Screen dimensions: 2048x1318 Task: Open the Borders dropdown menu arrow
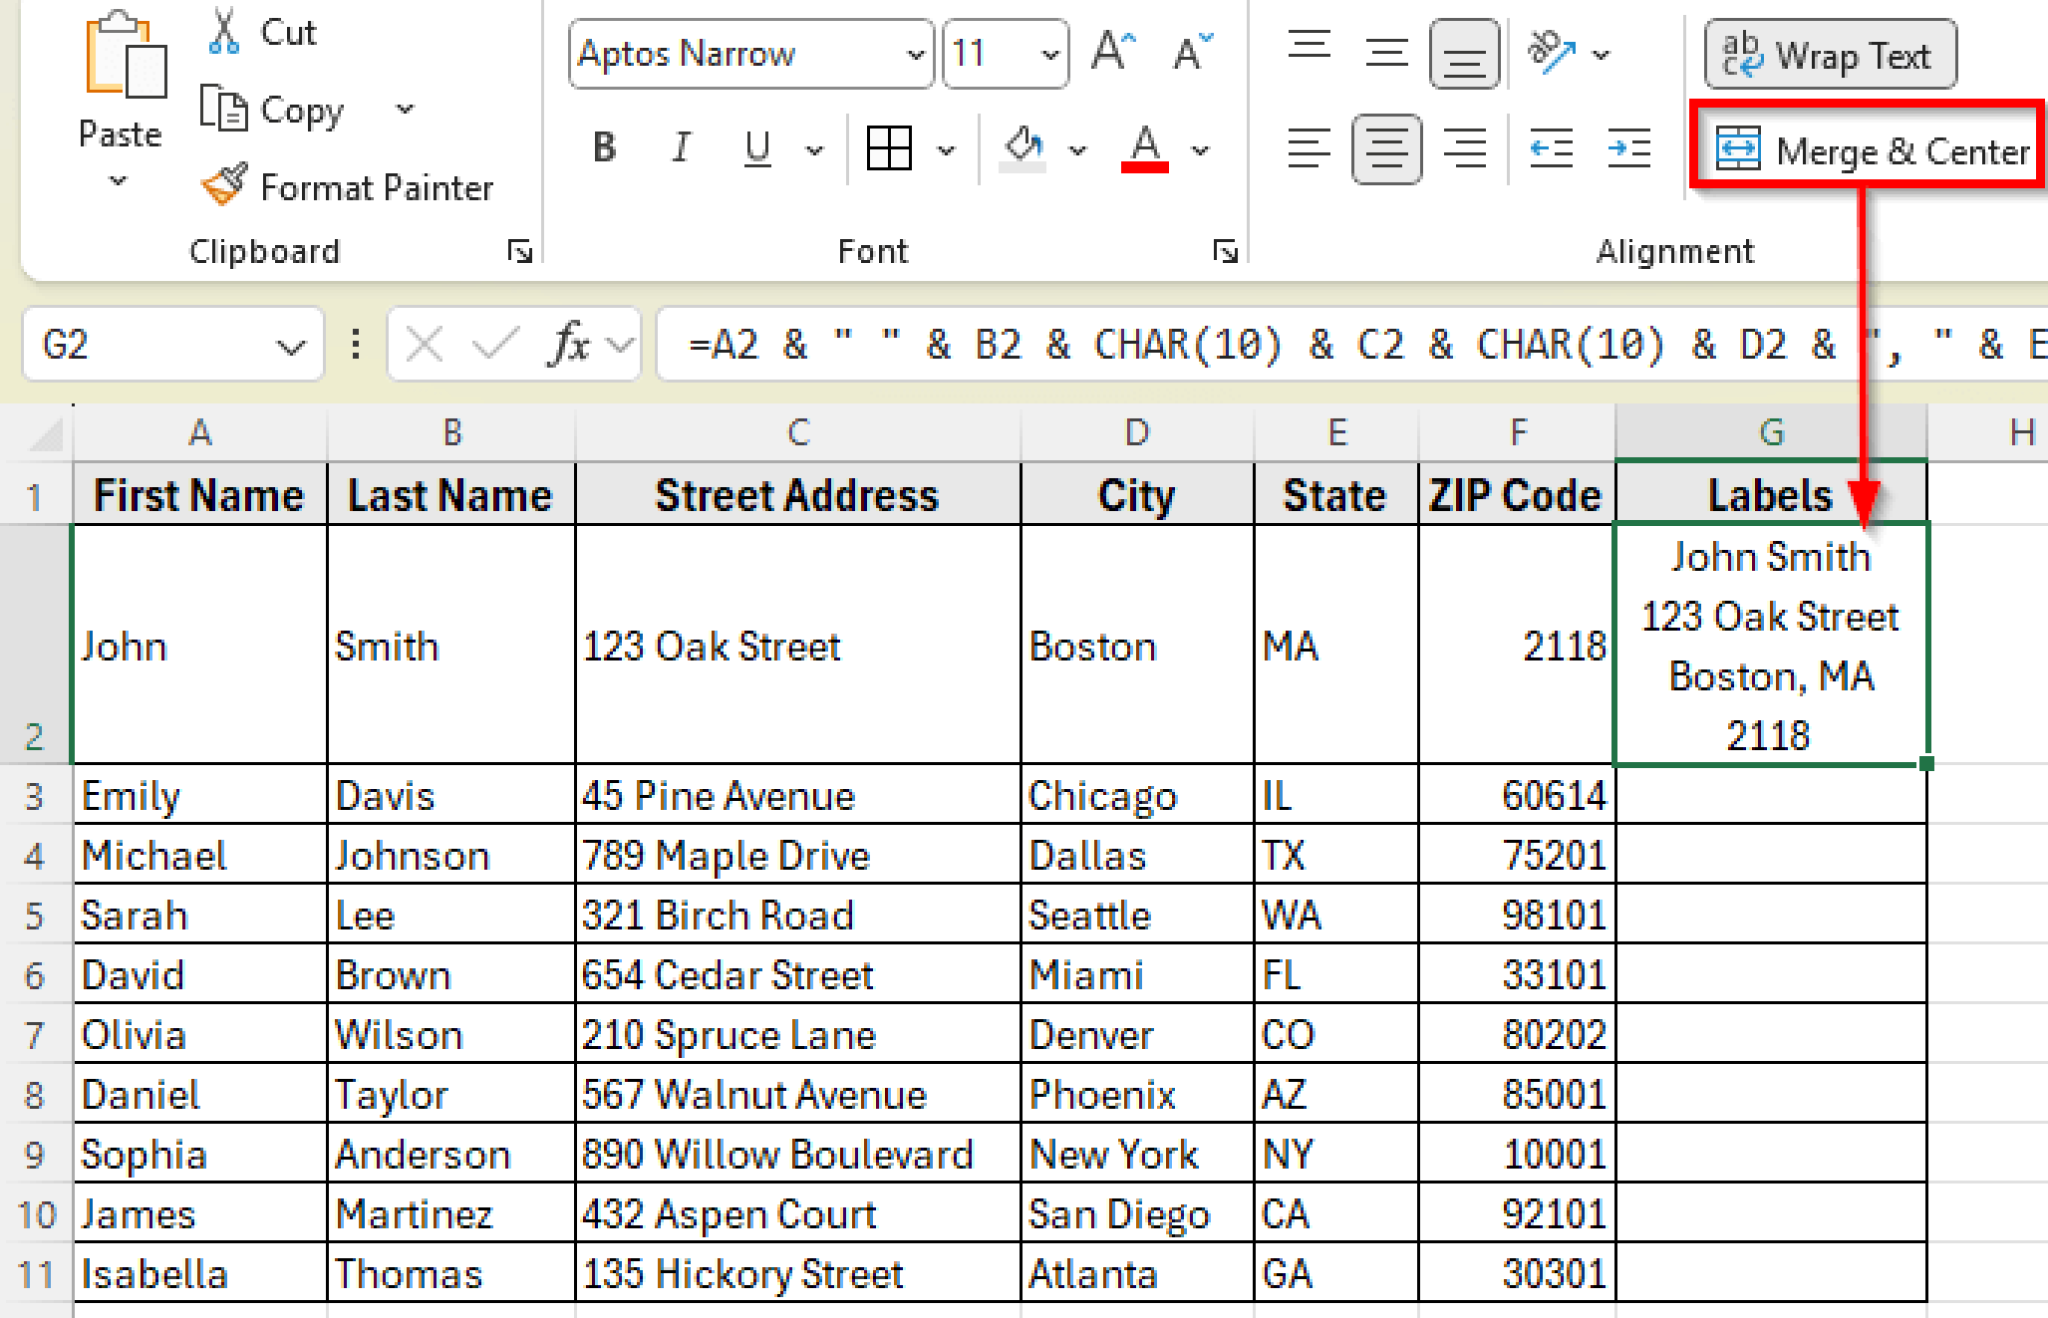(x=945, y=151)
